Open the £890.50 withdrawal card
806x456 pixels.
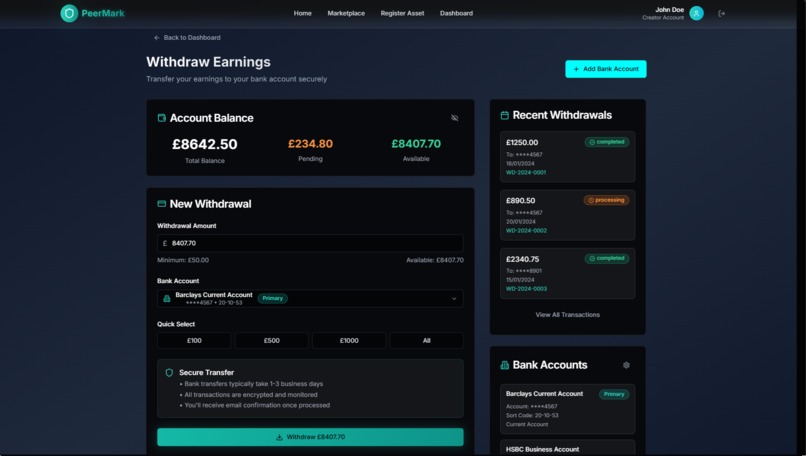click(x=567, y=215)
